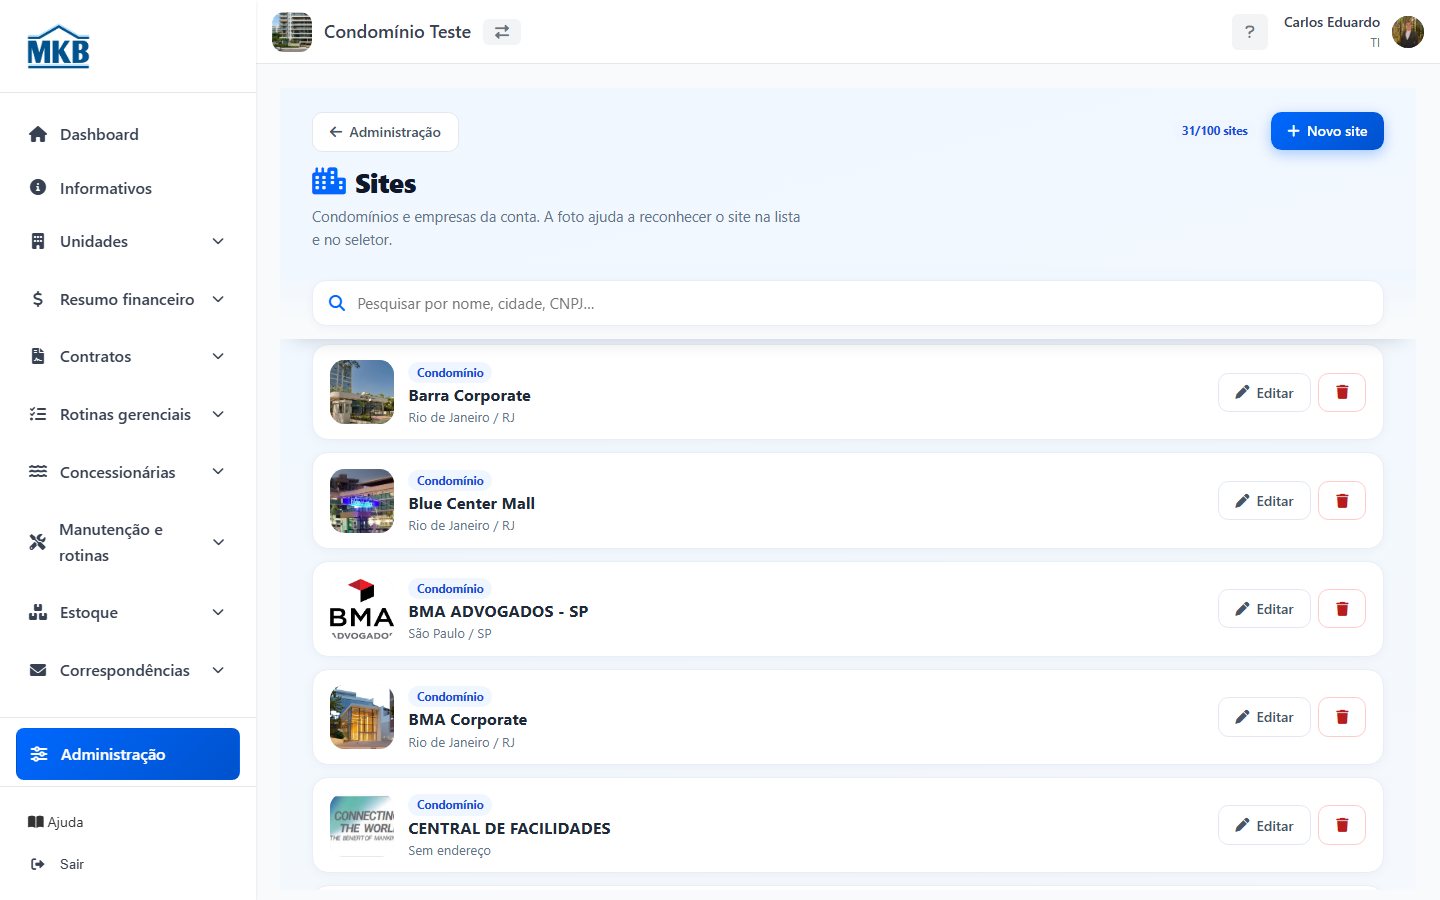1440x900 pixels.
Task: Expand the Contratos menu
Action: pyautogui.click(x=128, y=356)
